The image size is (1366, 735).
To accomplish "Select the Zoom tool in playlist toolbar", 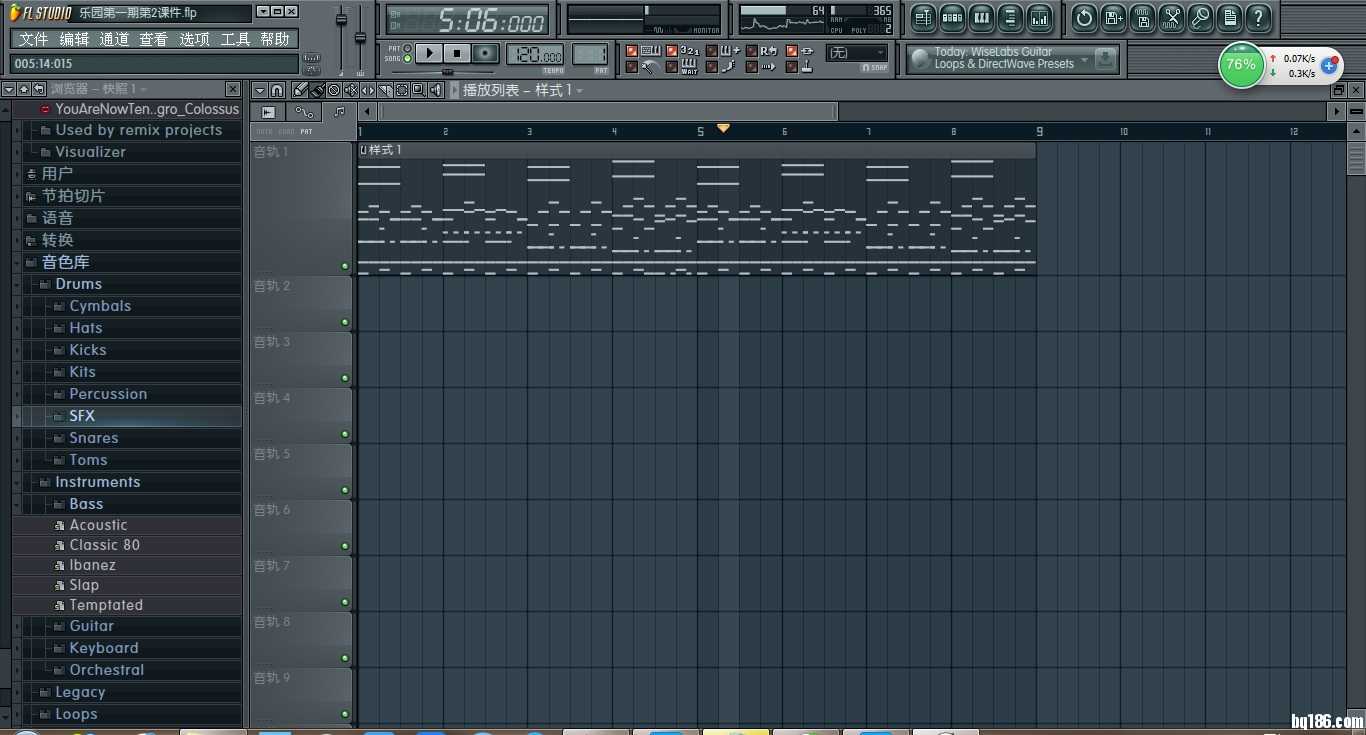I will tap(418, 90).
